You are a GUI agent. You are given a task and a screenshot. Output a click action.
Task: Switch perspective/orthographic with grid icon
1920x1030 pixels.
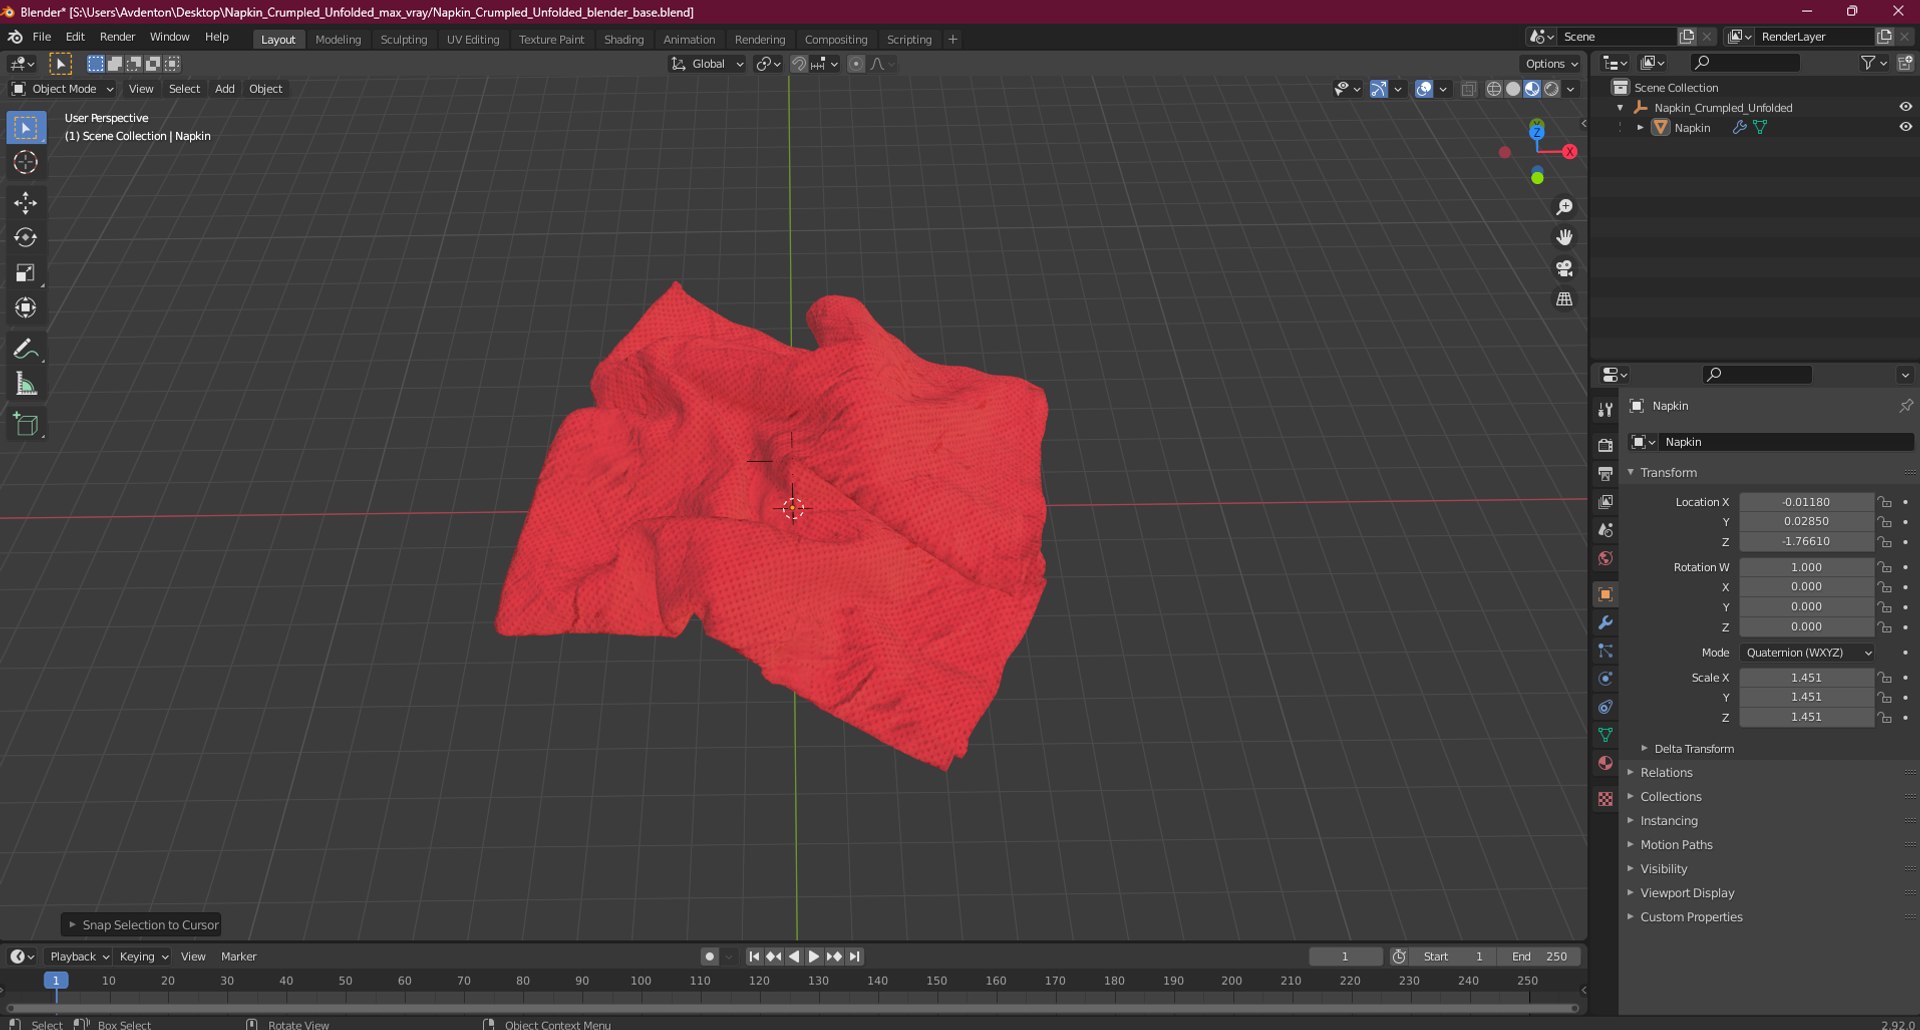[x=1564, y=300]
